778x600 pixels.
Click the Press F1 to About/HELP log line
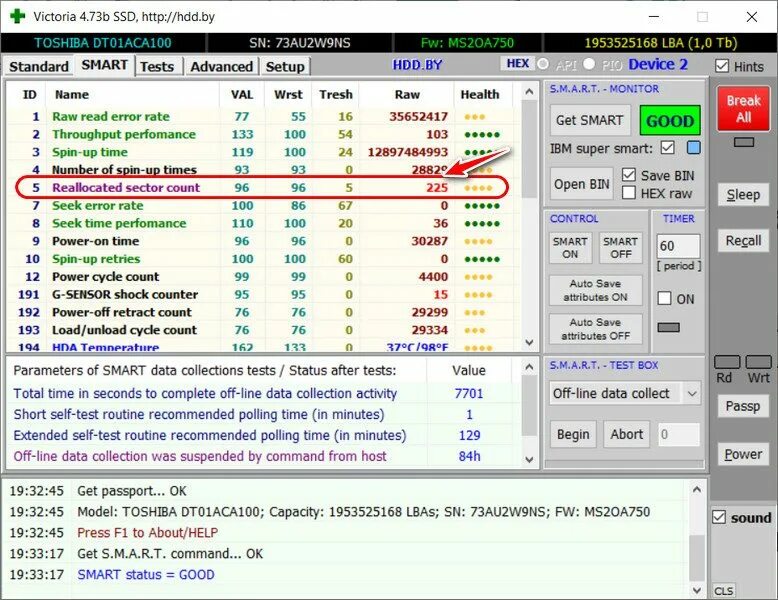point(147,533)
